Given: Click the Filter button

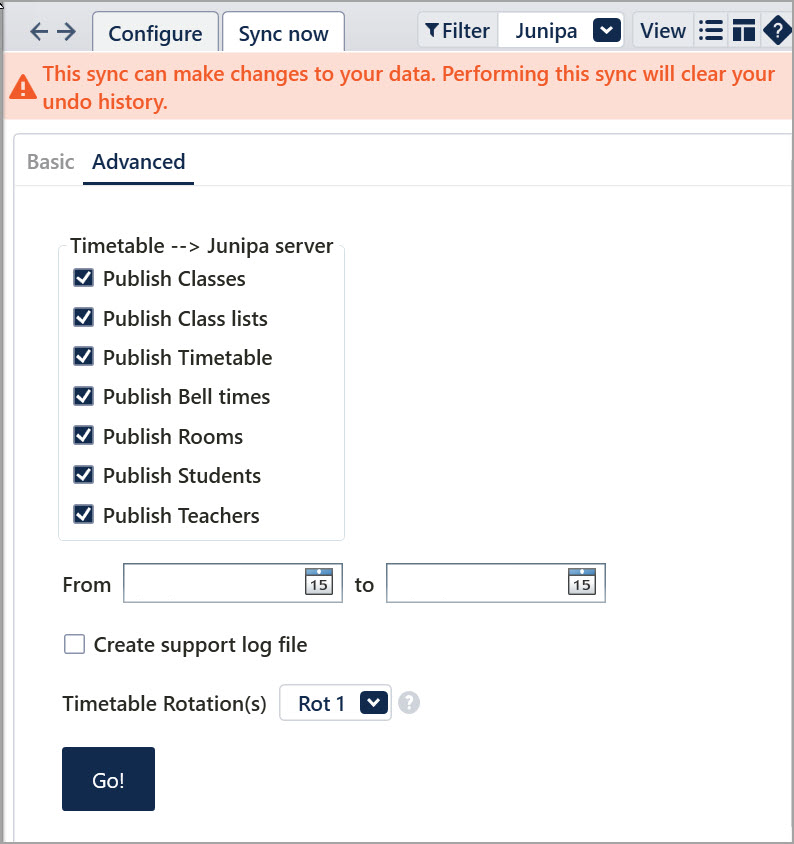Looking at the screenshot, I should click(x=457, y=31).
